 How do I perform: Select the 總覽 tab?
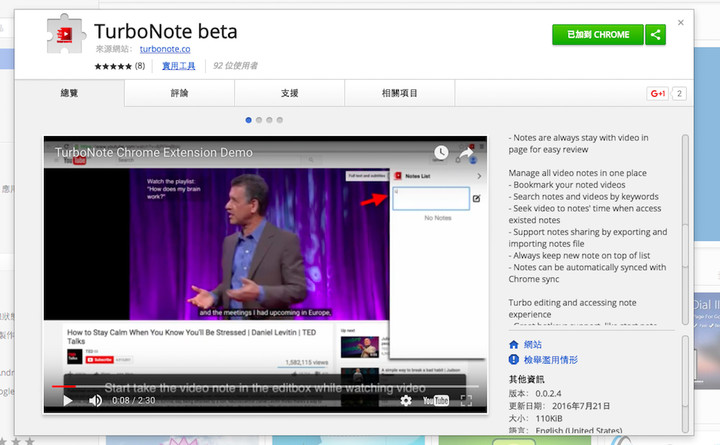coord(69,93)
